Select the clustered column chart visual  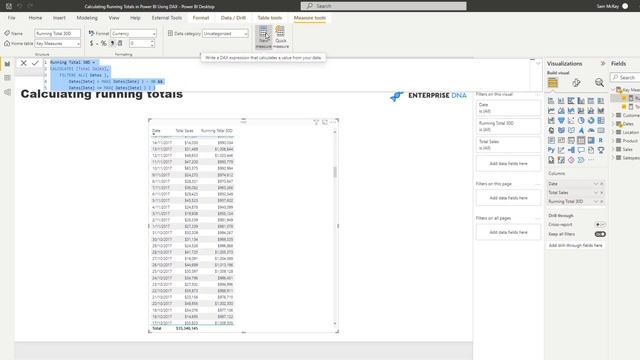[x=581, y=101]
